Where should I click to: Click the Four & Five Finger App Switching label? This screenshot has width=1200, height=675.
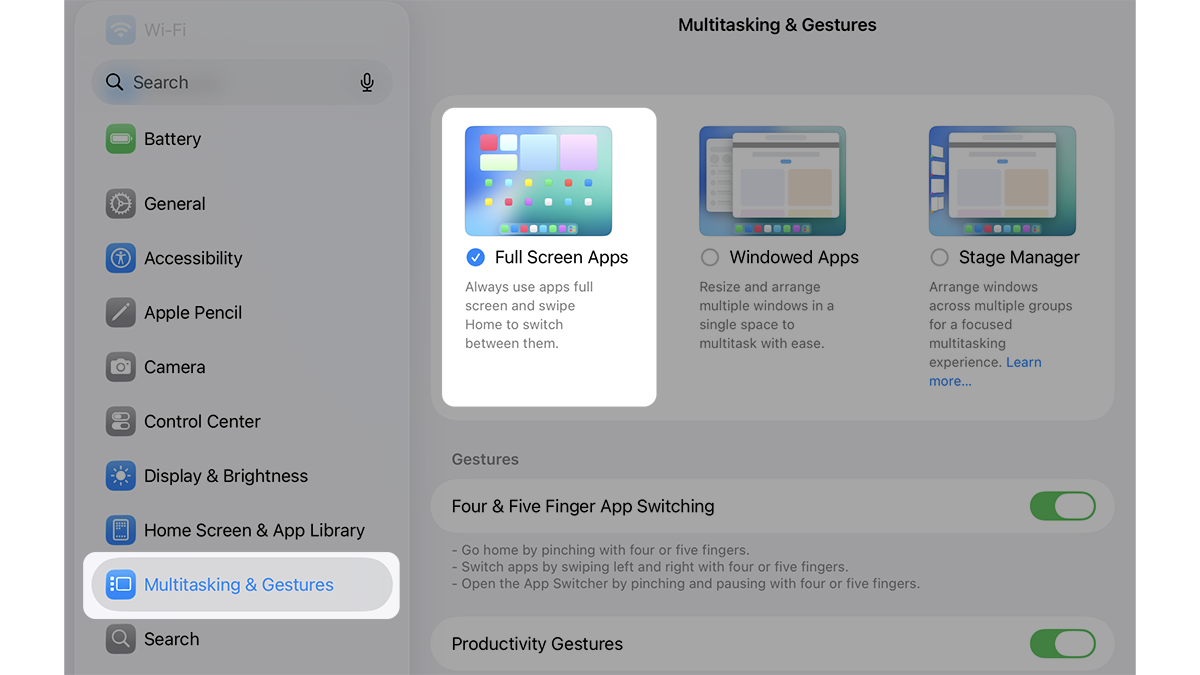(583, 506)
